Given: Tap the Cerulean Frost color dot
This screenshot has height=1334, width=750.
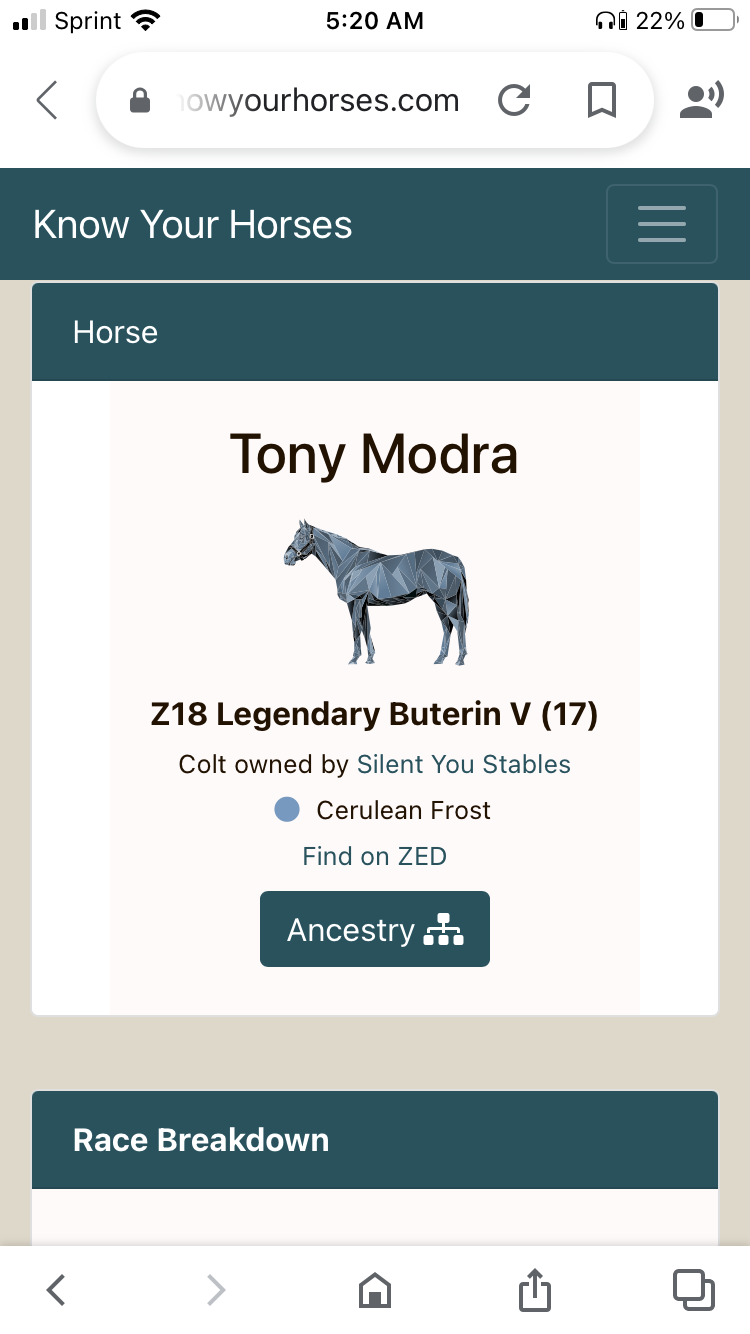Looking at the screenshot, I should [x=287, y=810].
